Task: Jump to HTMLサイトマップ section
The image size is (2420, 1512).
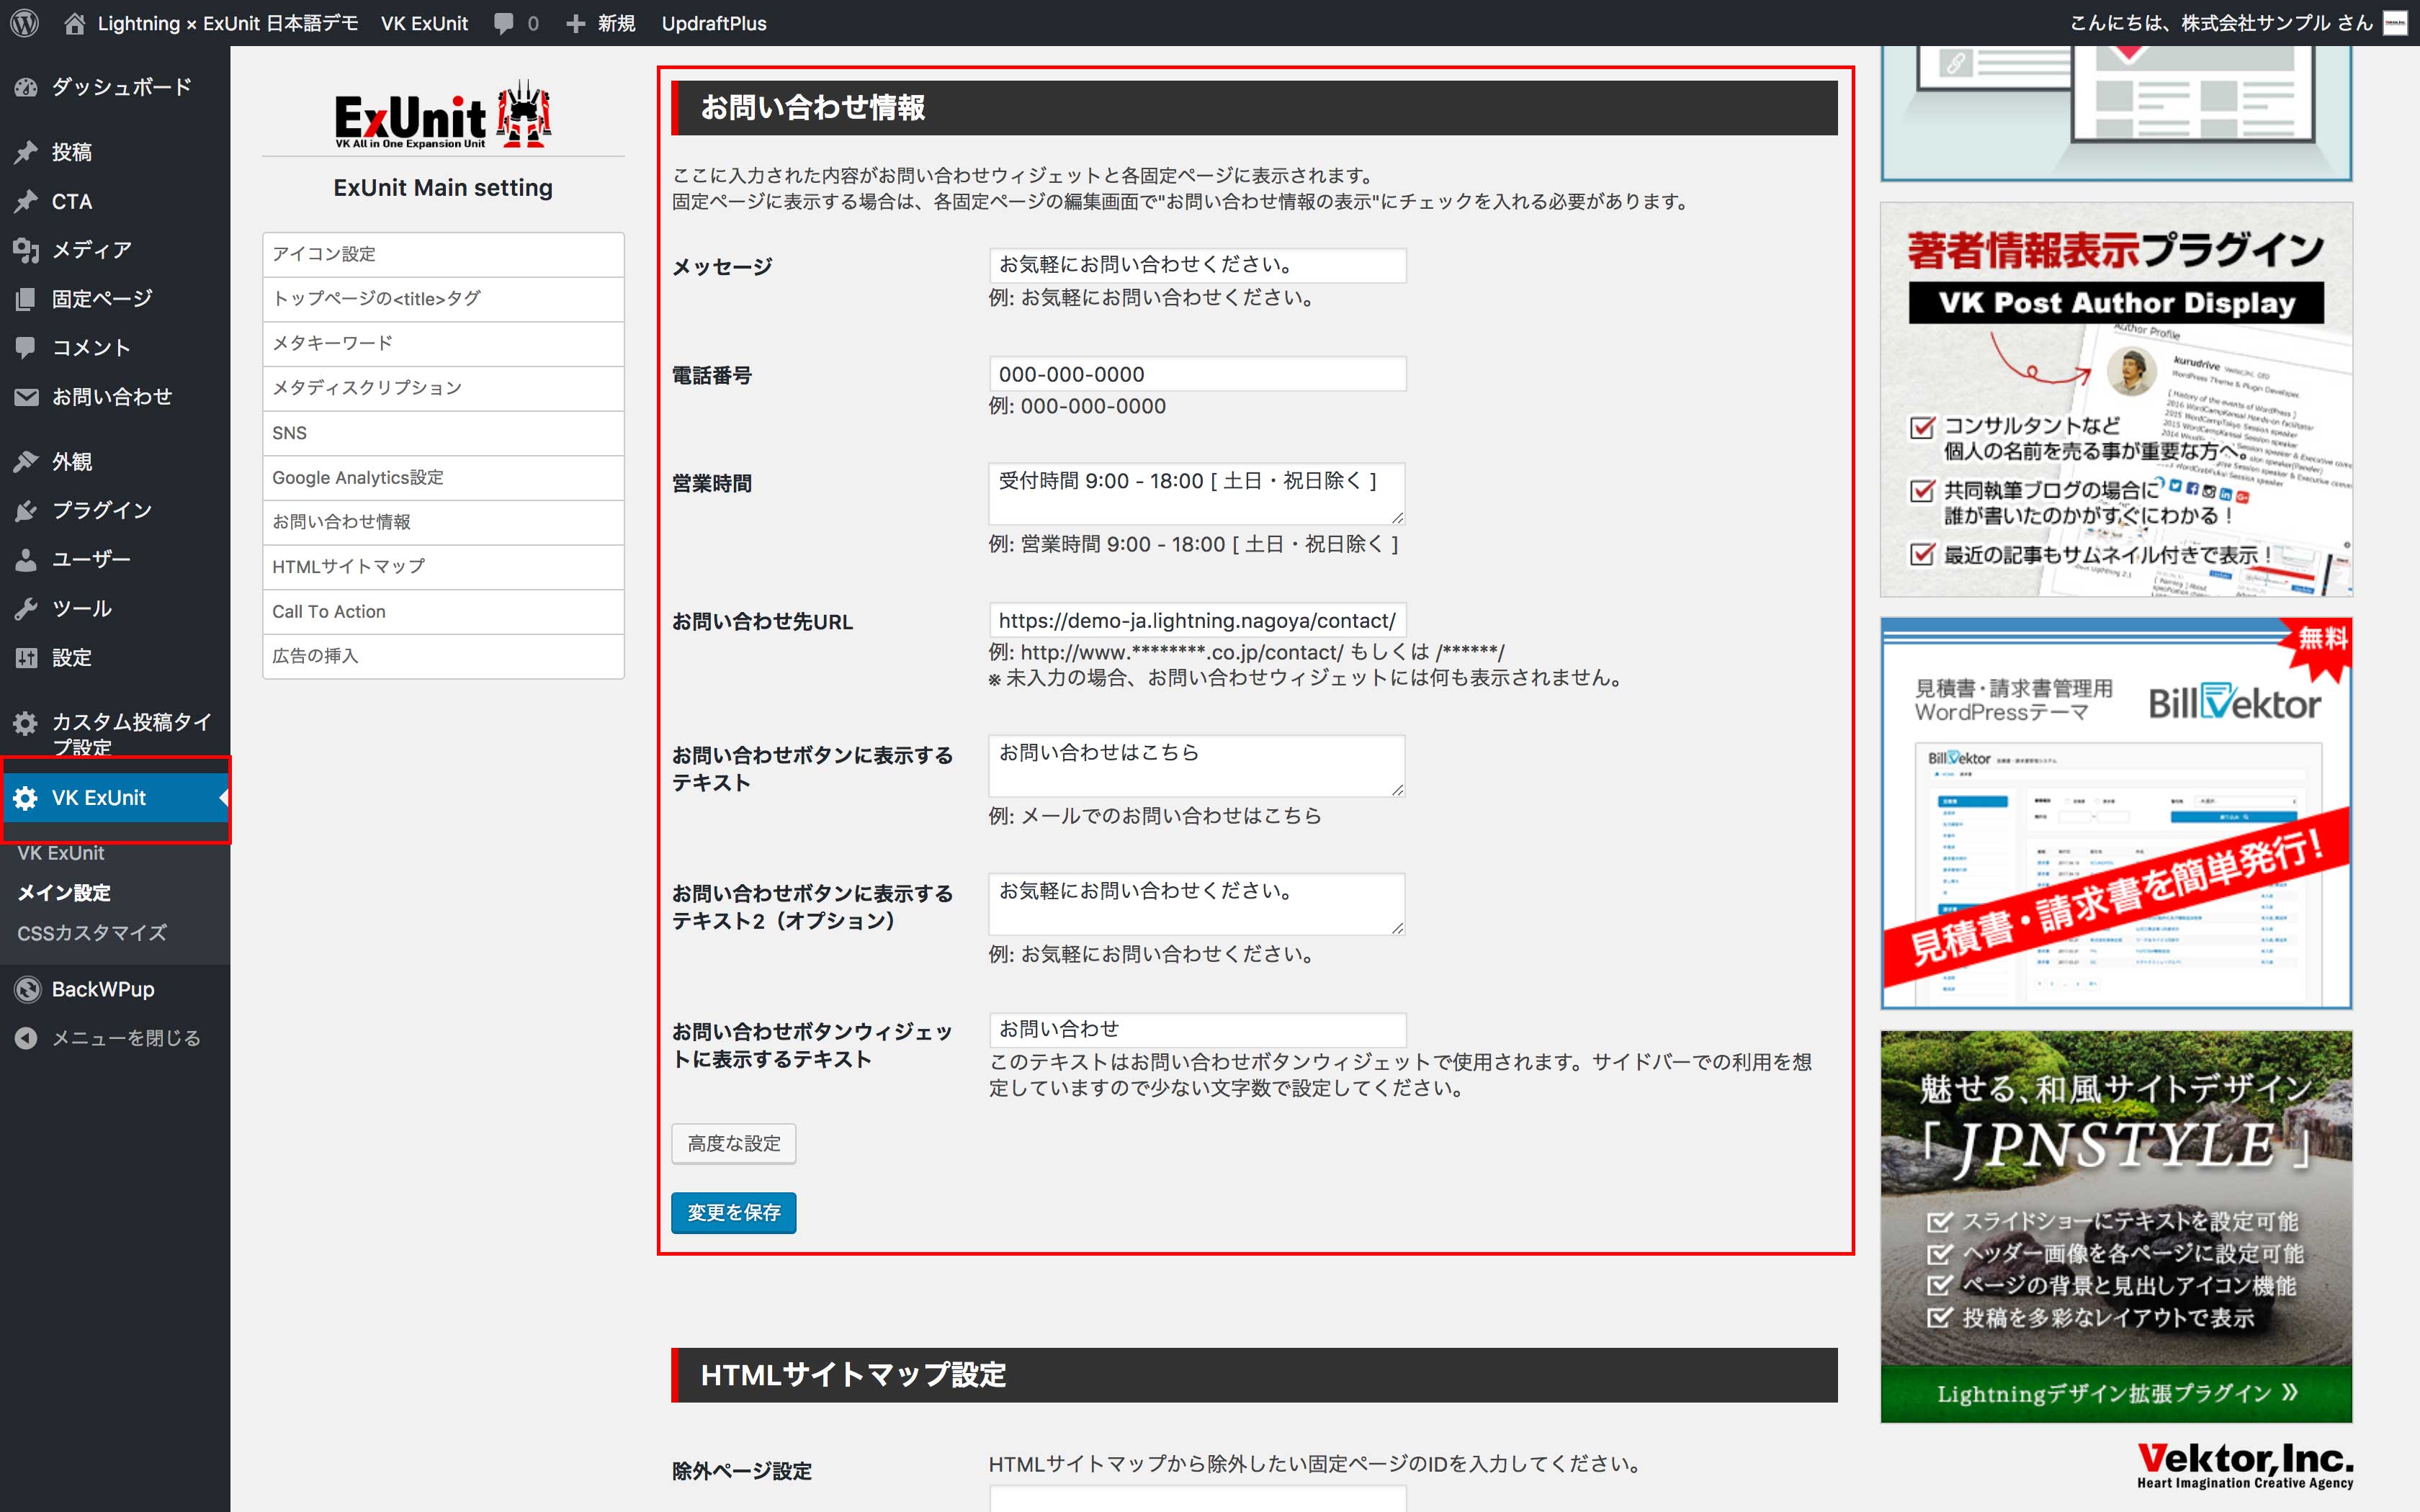Action: (443, 566)
